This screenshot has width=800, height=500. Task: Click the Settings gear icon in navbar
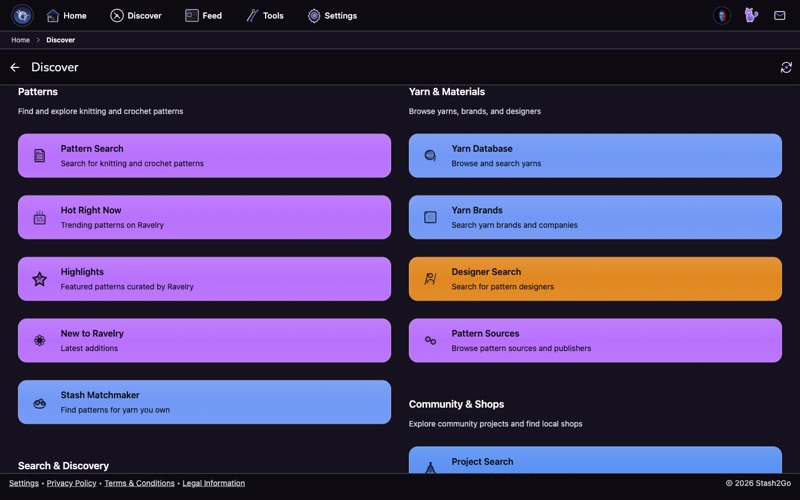314,16
